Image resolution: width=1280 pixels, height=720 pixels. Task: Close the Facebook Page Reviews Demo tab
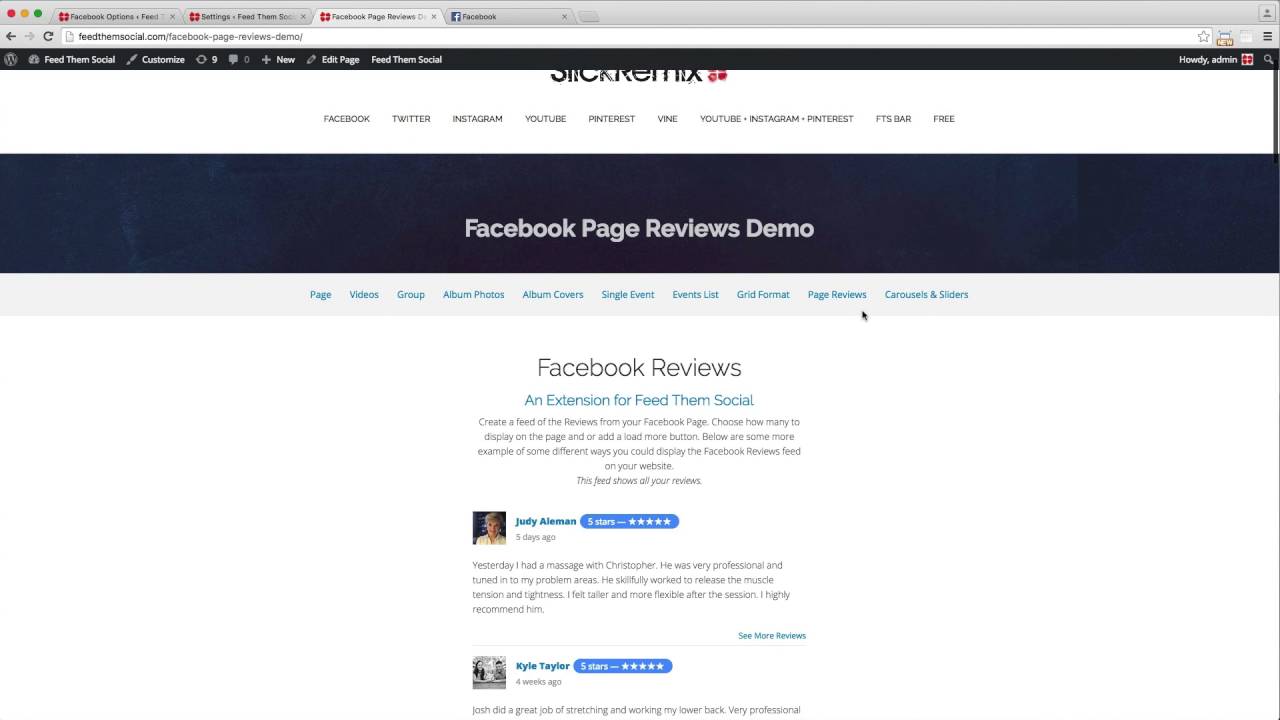pyautogui.click(x=434, y=16)
